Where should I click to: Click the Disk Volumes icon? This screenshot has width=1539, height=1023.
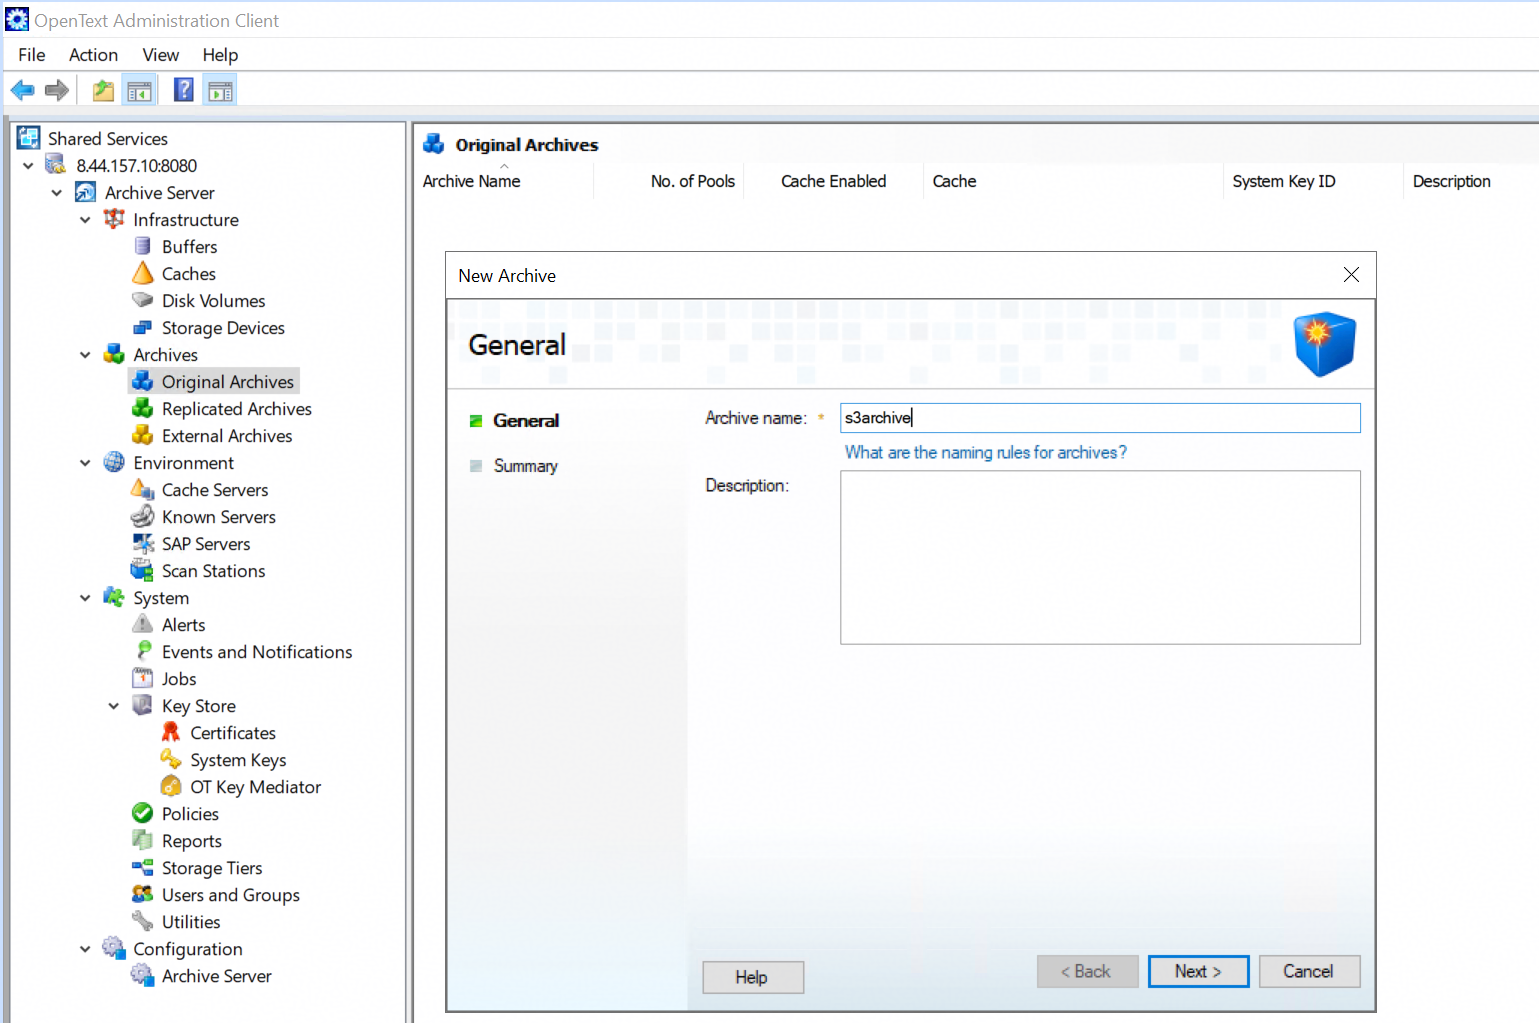[143, 300]
